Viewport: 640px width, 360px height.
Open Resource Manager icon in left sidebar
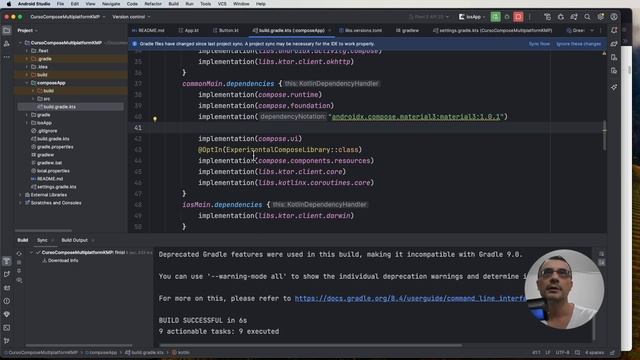point(7,44)
